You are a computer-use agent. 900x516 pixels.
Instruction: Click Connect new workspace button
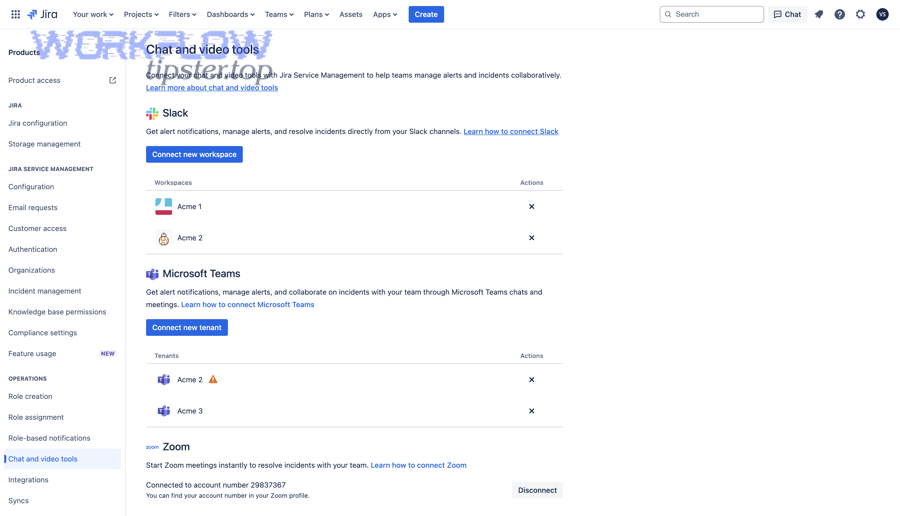click(194, 154)
